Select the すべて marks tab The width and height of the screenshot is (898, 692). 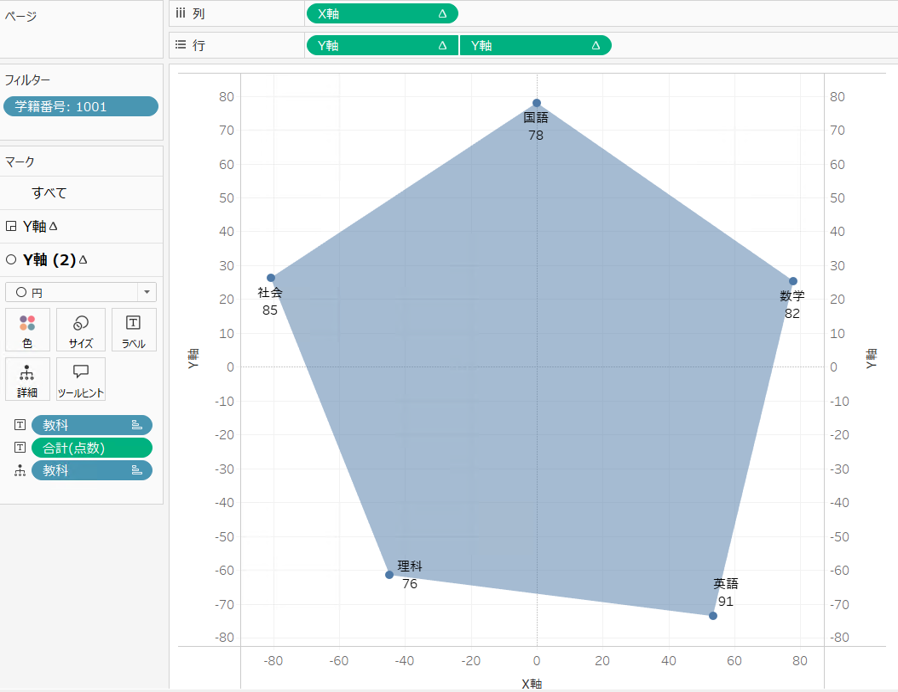pyautogui.click(x=49, y=193)
